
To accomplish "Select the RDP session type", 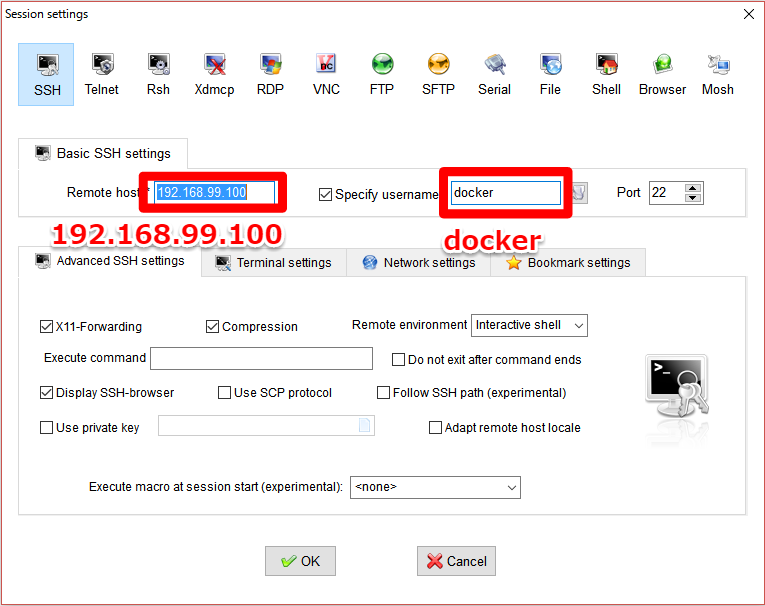I will tap(270, 74).
